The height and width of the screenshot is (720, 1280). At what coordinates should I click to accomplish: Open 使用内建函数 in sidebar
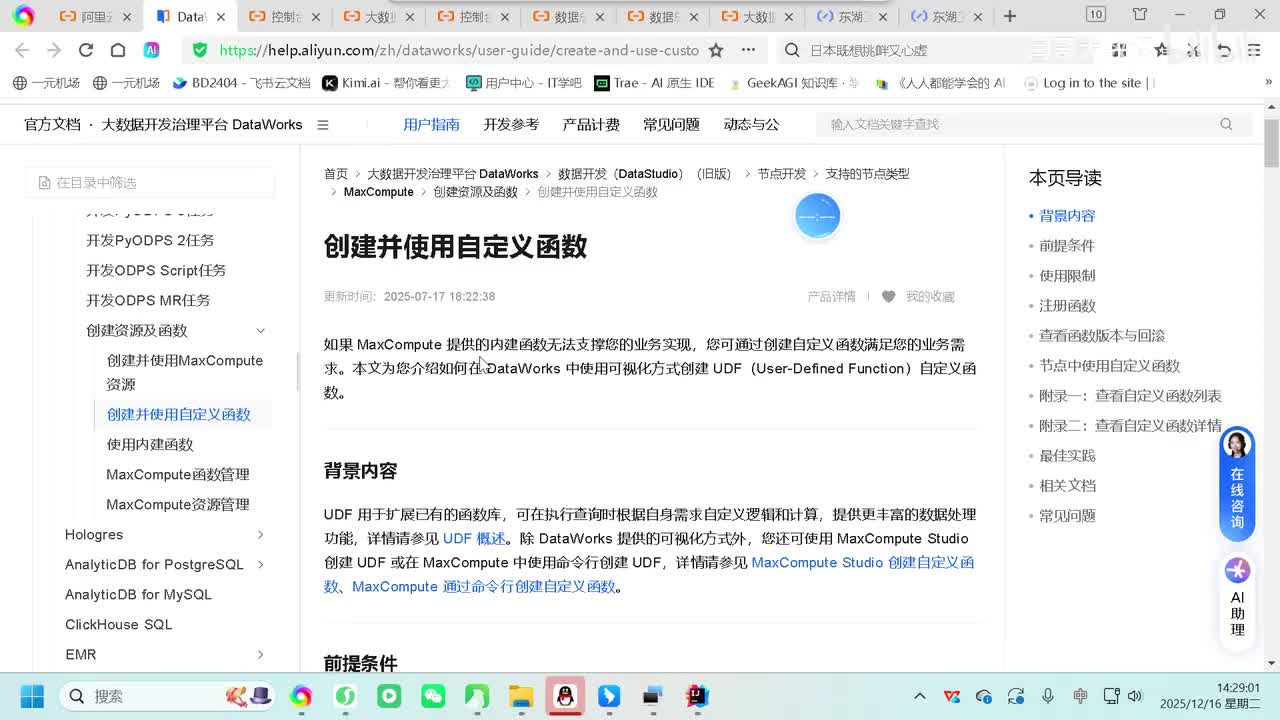[150, 444]
